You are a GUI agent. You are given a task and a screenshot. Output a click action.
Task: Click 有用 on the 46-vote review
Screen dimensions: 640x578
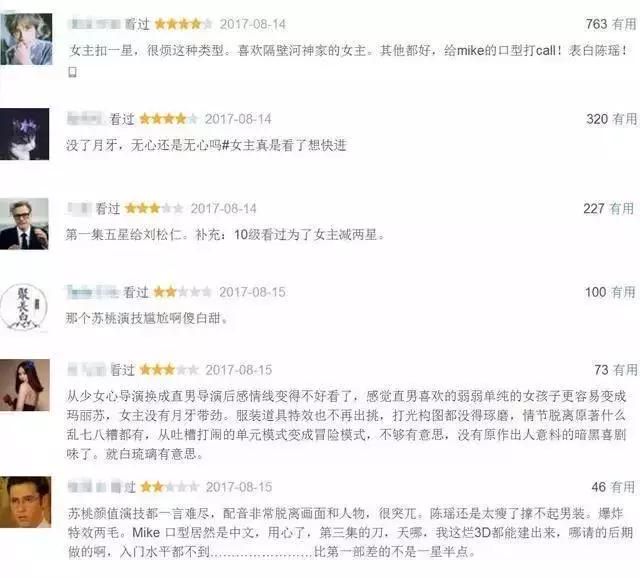coord(623,487)
